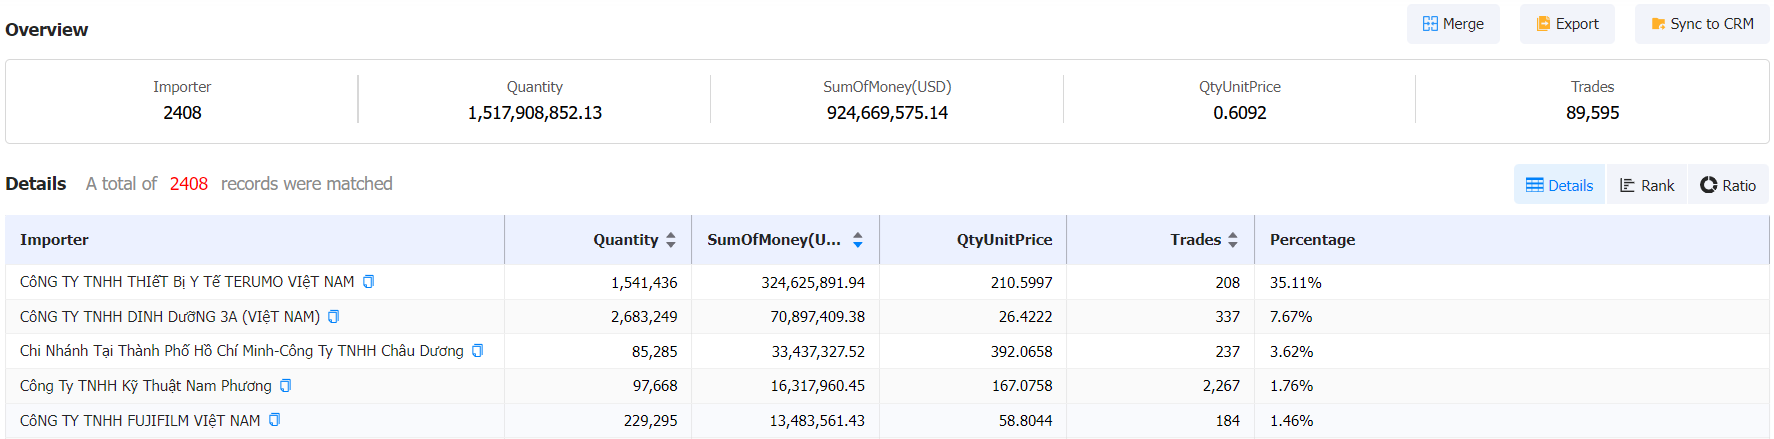Sort table by Quantity column arrows
1774x439 pixels.
[671, 240]
